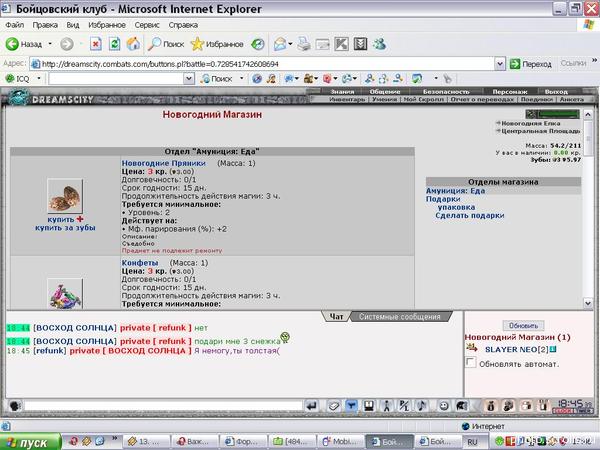Viewport: 600px width, 450px height.
Task: Click the pumpkin icon left of chat input
Action: click(15, 406)
